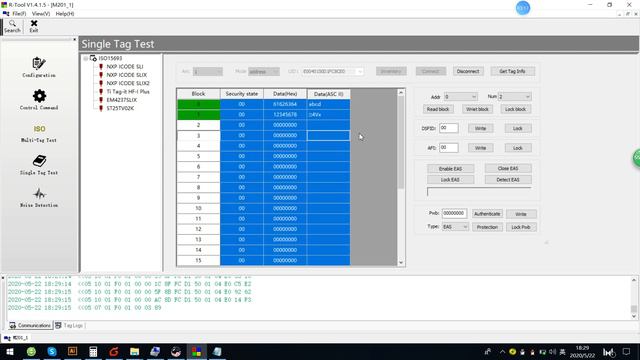Viewport: 640px width, 360px height.
Task: Click the Get Tag Info button
Action: coord(512,71)
